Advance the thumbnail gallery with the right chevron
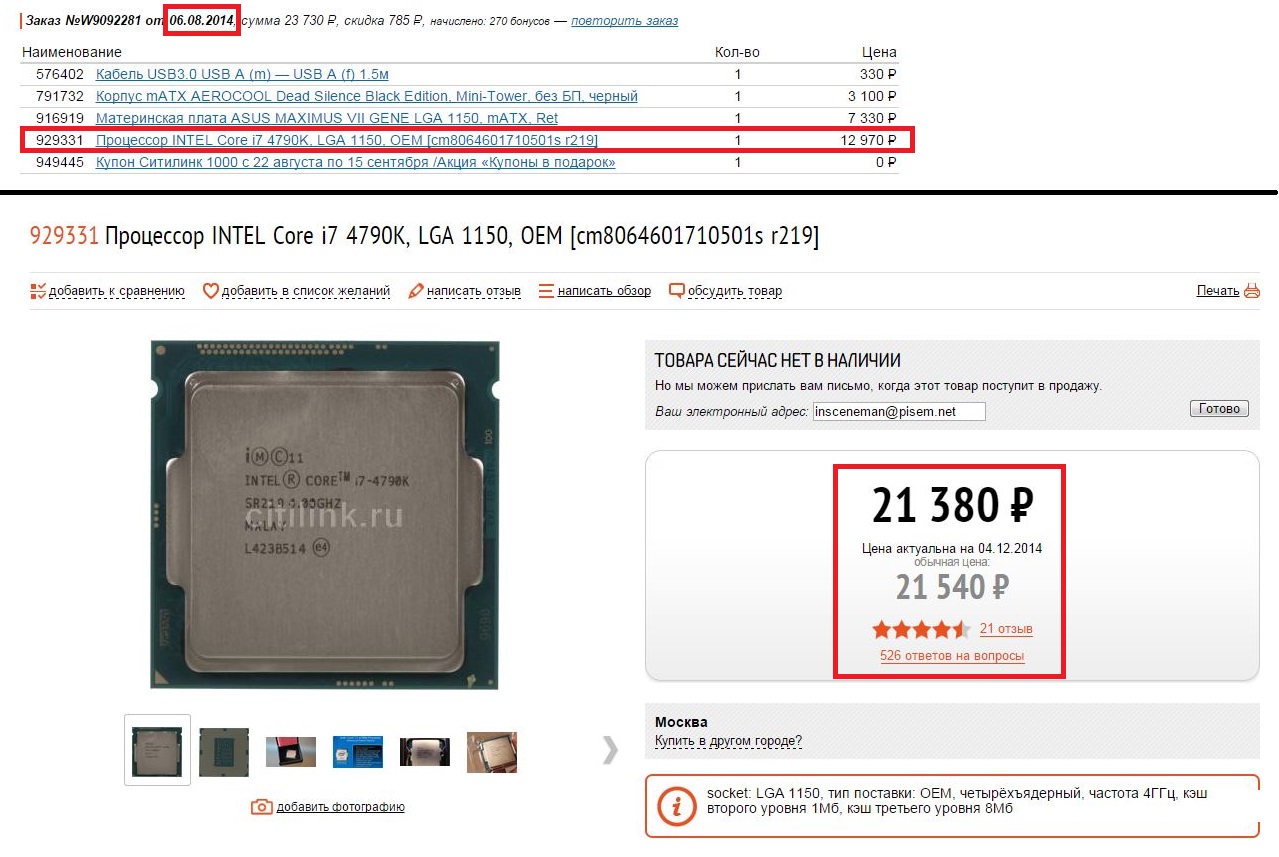Viewport: 1279px width, 857px height. pyautogui.click(x=611, y=750)
